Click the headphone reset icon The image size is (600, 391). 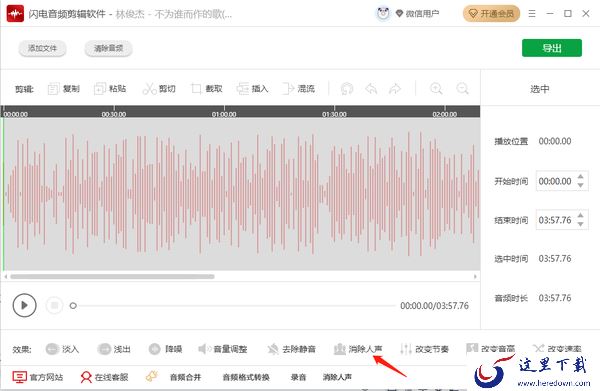pos(347,89)
